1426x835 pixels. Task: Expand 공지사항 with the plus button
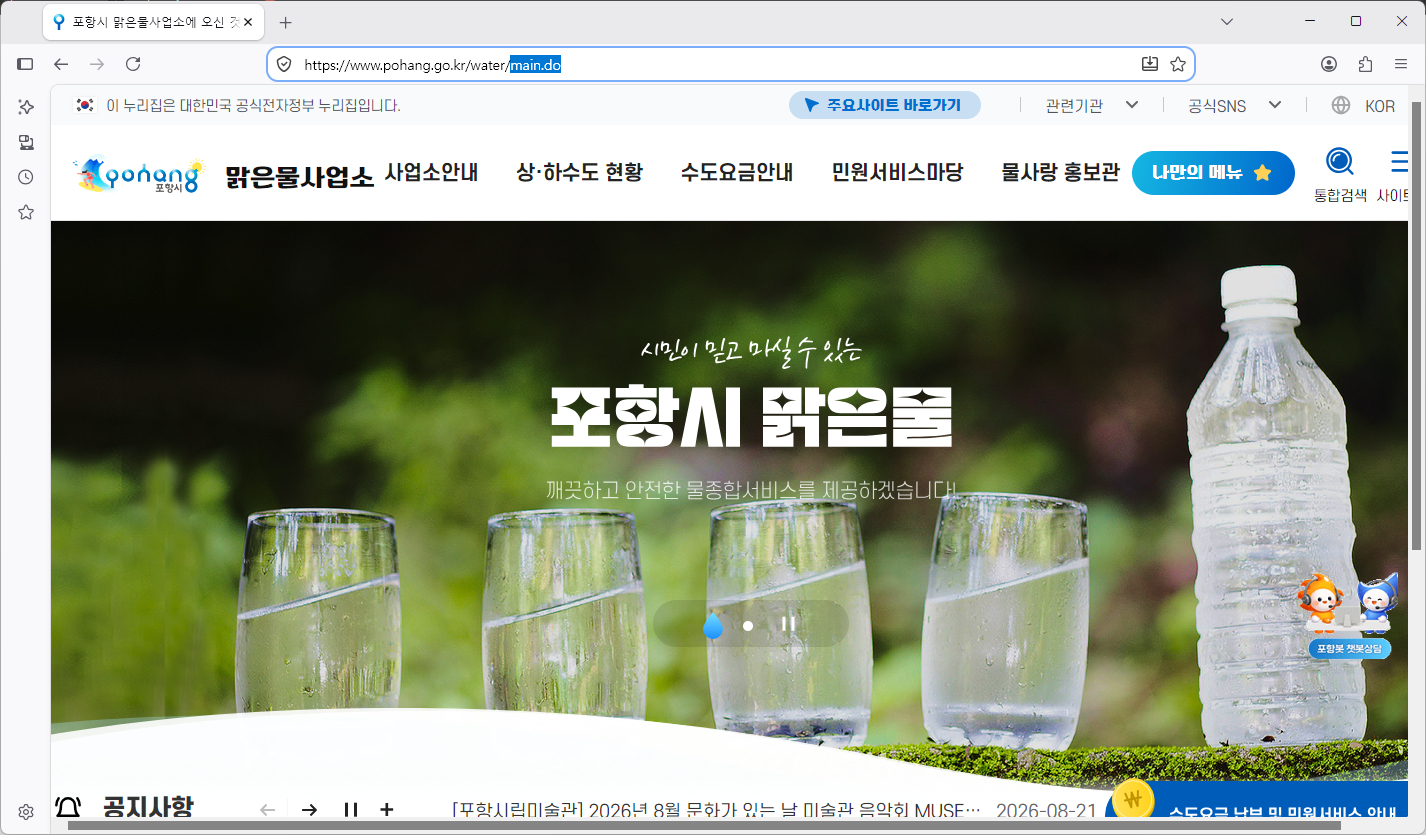point(387,810)
